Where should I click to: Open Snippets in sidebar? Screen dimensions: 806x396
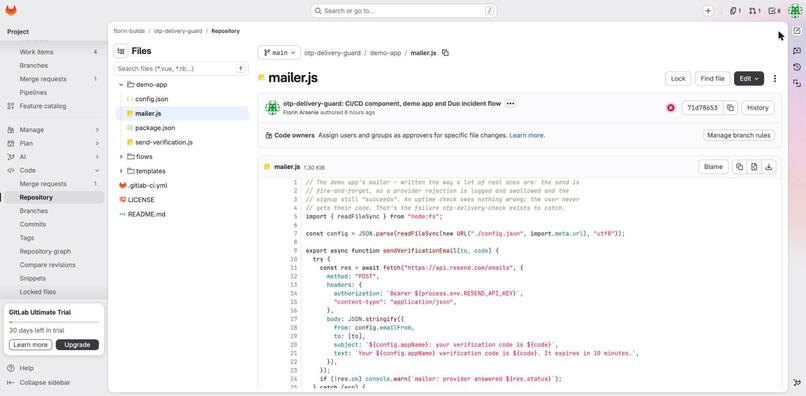point(53,278)
